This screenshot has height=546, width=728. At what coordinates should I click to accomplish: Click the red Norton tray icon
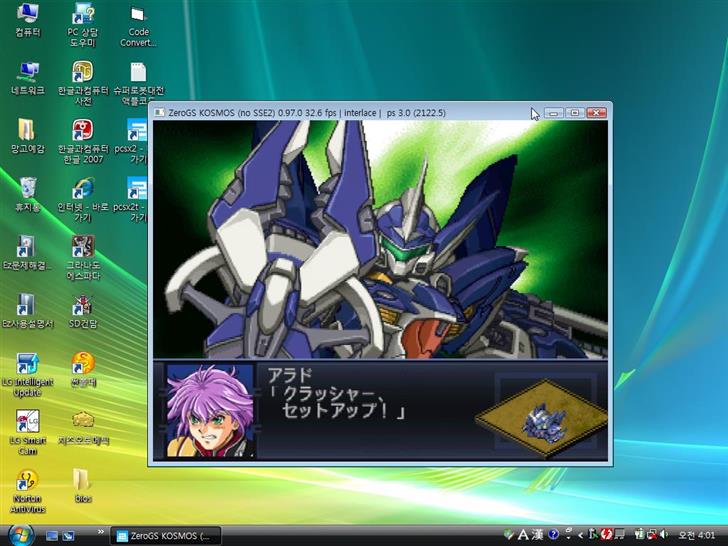(606, 535)
